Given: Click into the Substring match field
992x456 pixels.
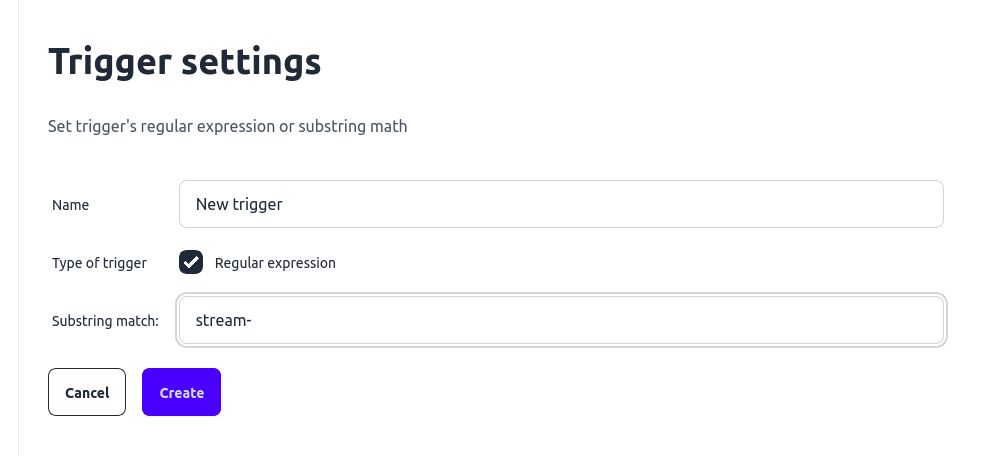Looking at the screenshot, I should (x=560, y=320).
